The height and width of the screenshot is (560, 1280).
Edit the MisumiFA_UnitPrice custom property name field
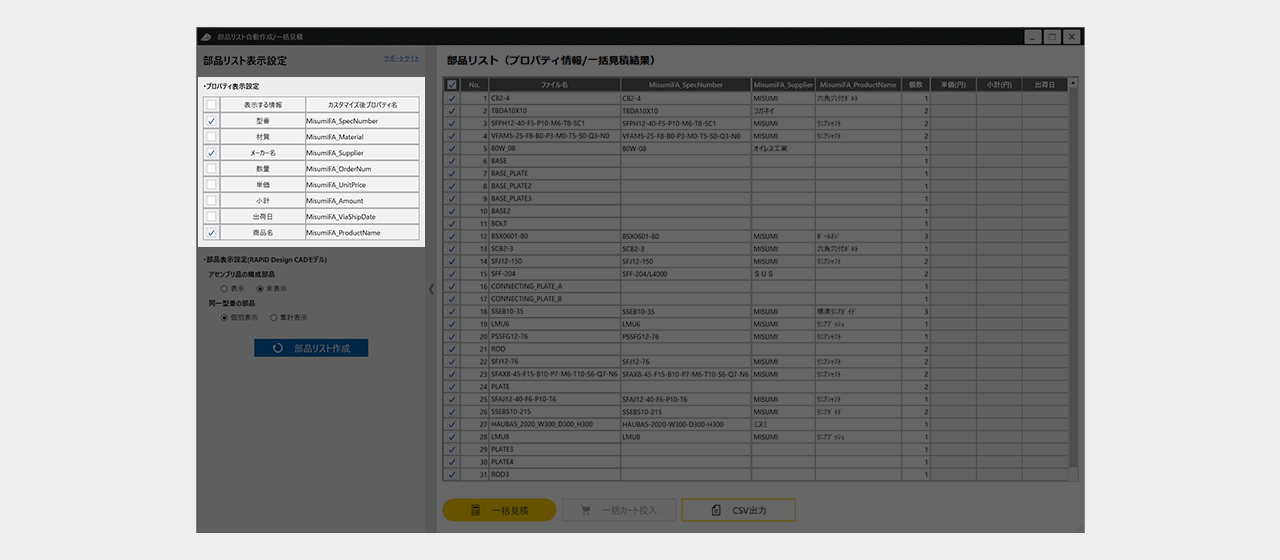click(x=362, y=185)
